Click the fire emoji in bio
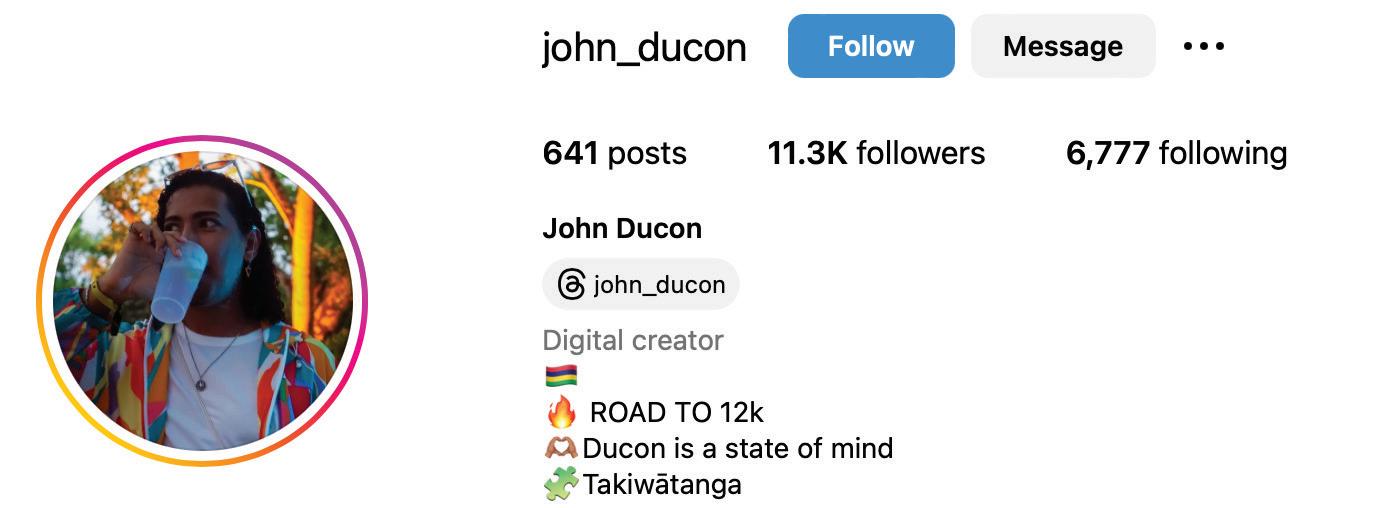 coord(561,411)
